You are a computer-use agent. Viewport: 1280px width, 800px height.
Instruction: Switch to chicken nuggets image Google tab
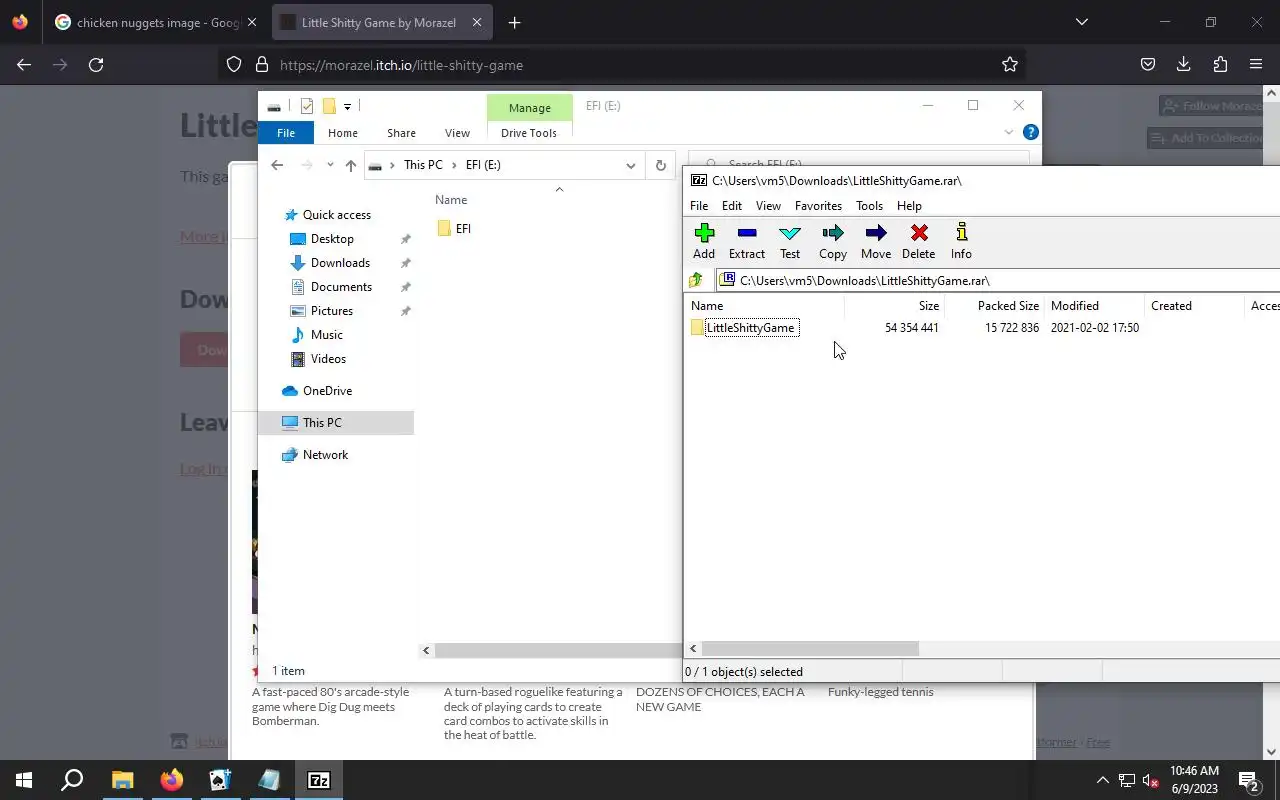155,22
